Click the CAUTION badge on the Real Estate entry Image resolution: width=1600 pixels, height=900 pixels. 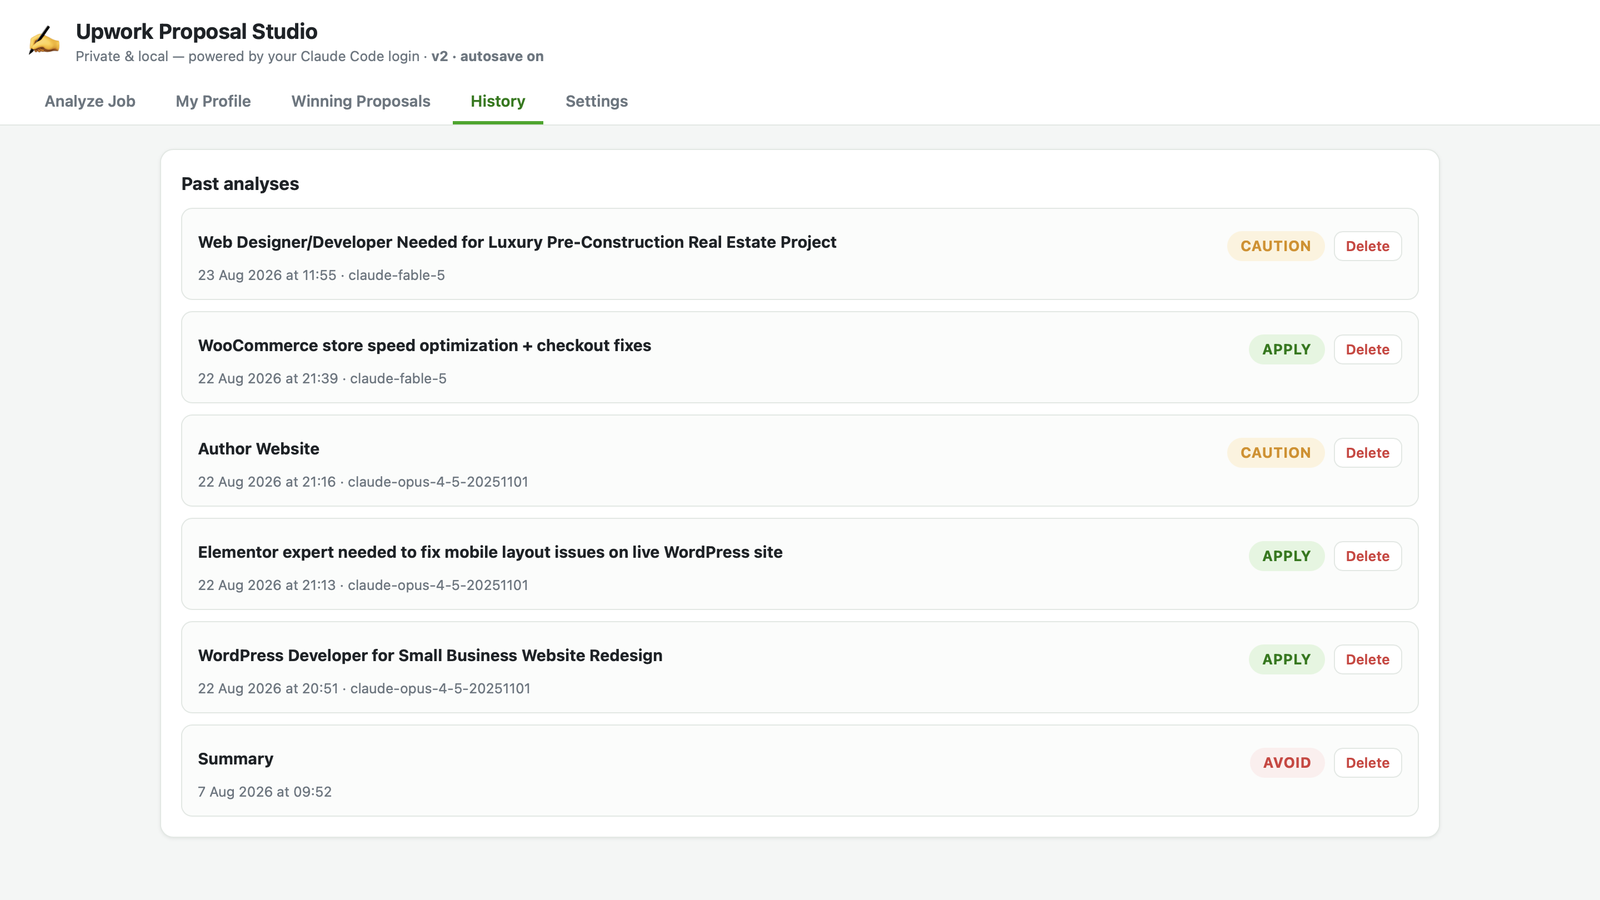click(1275, 246)
